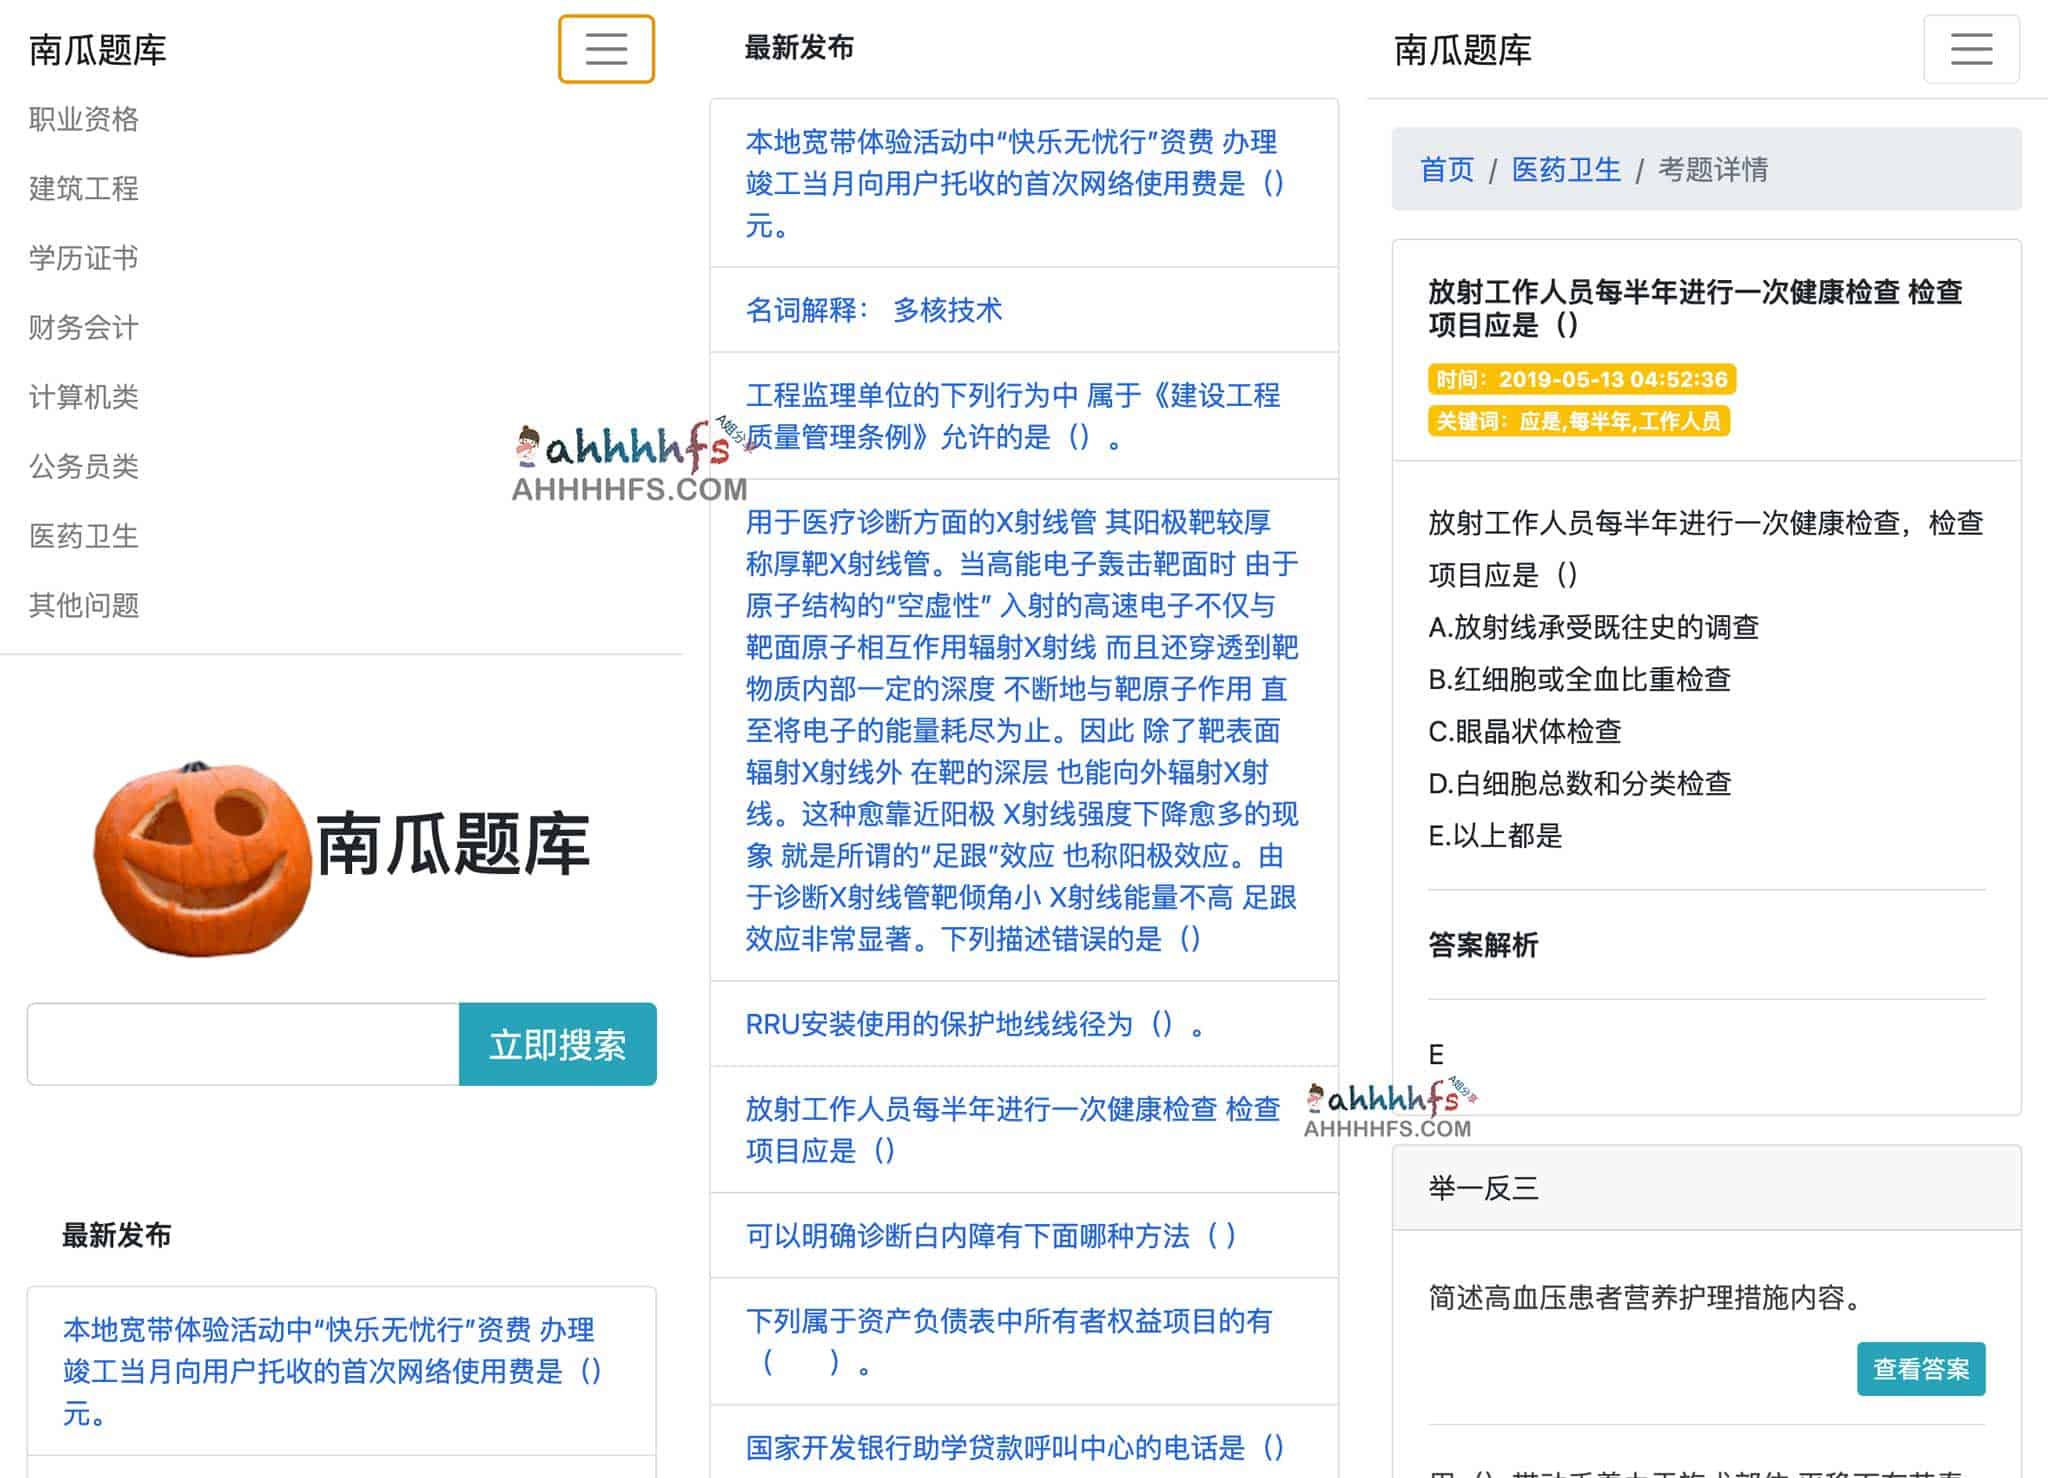The image size is (2048, 1478).
Task: Select the 职业资格 category in the sidebar
Action: pos(85,119)
